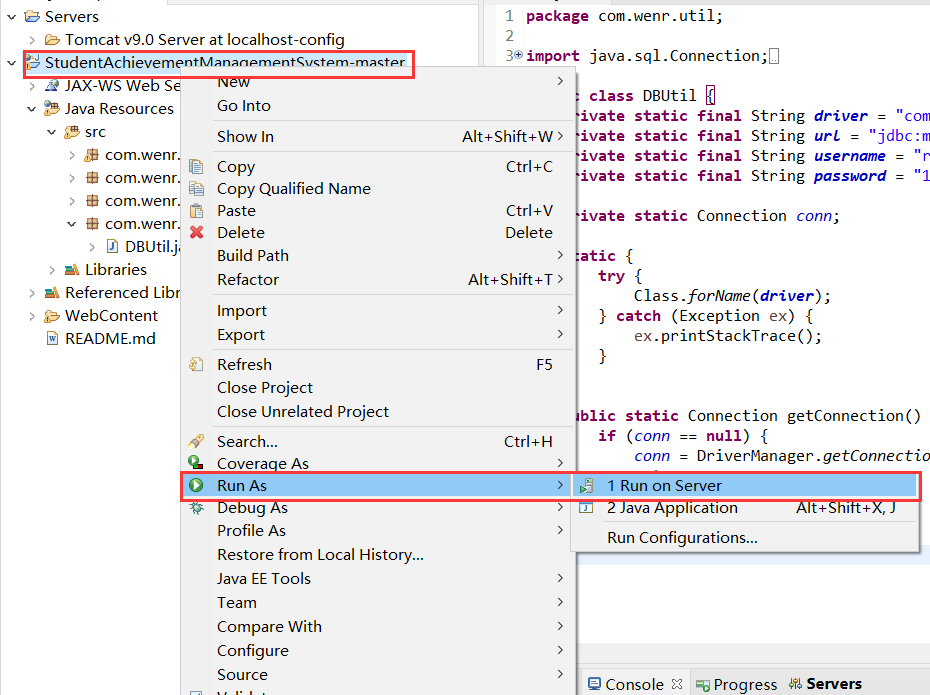
Task: Choose Import from context menu
Action: pos(377,310)
